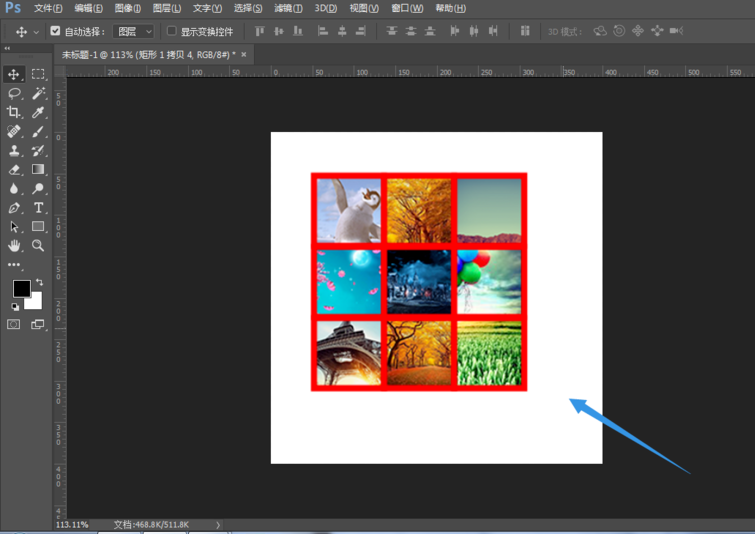Activate the Pen tool
The width and height of the screenshot is (755, 534).
[x=14, y=208]
